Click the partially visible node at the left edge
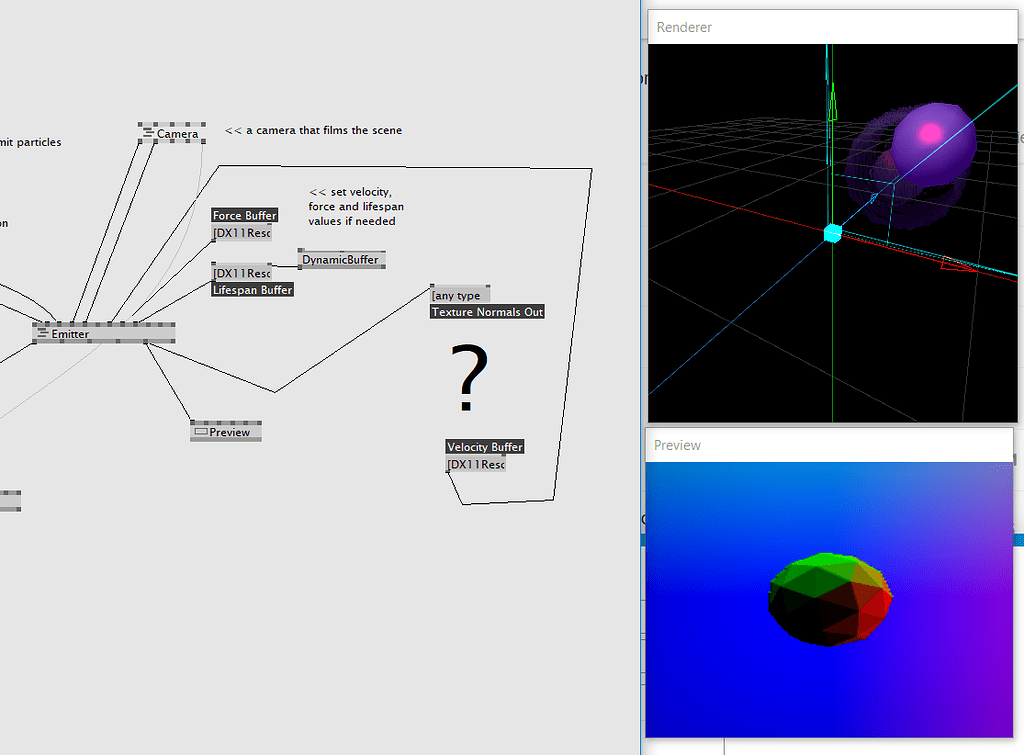1024x755 pixels. pos(8,500)
